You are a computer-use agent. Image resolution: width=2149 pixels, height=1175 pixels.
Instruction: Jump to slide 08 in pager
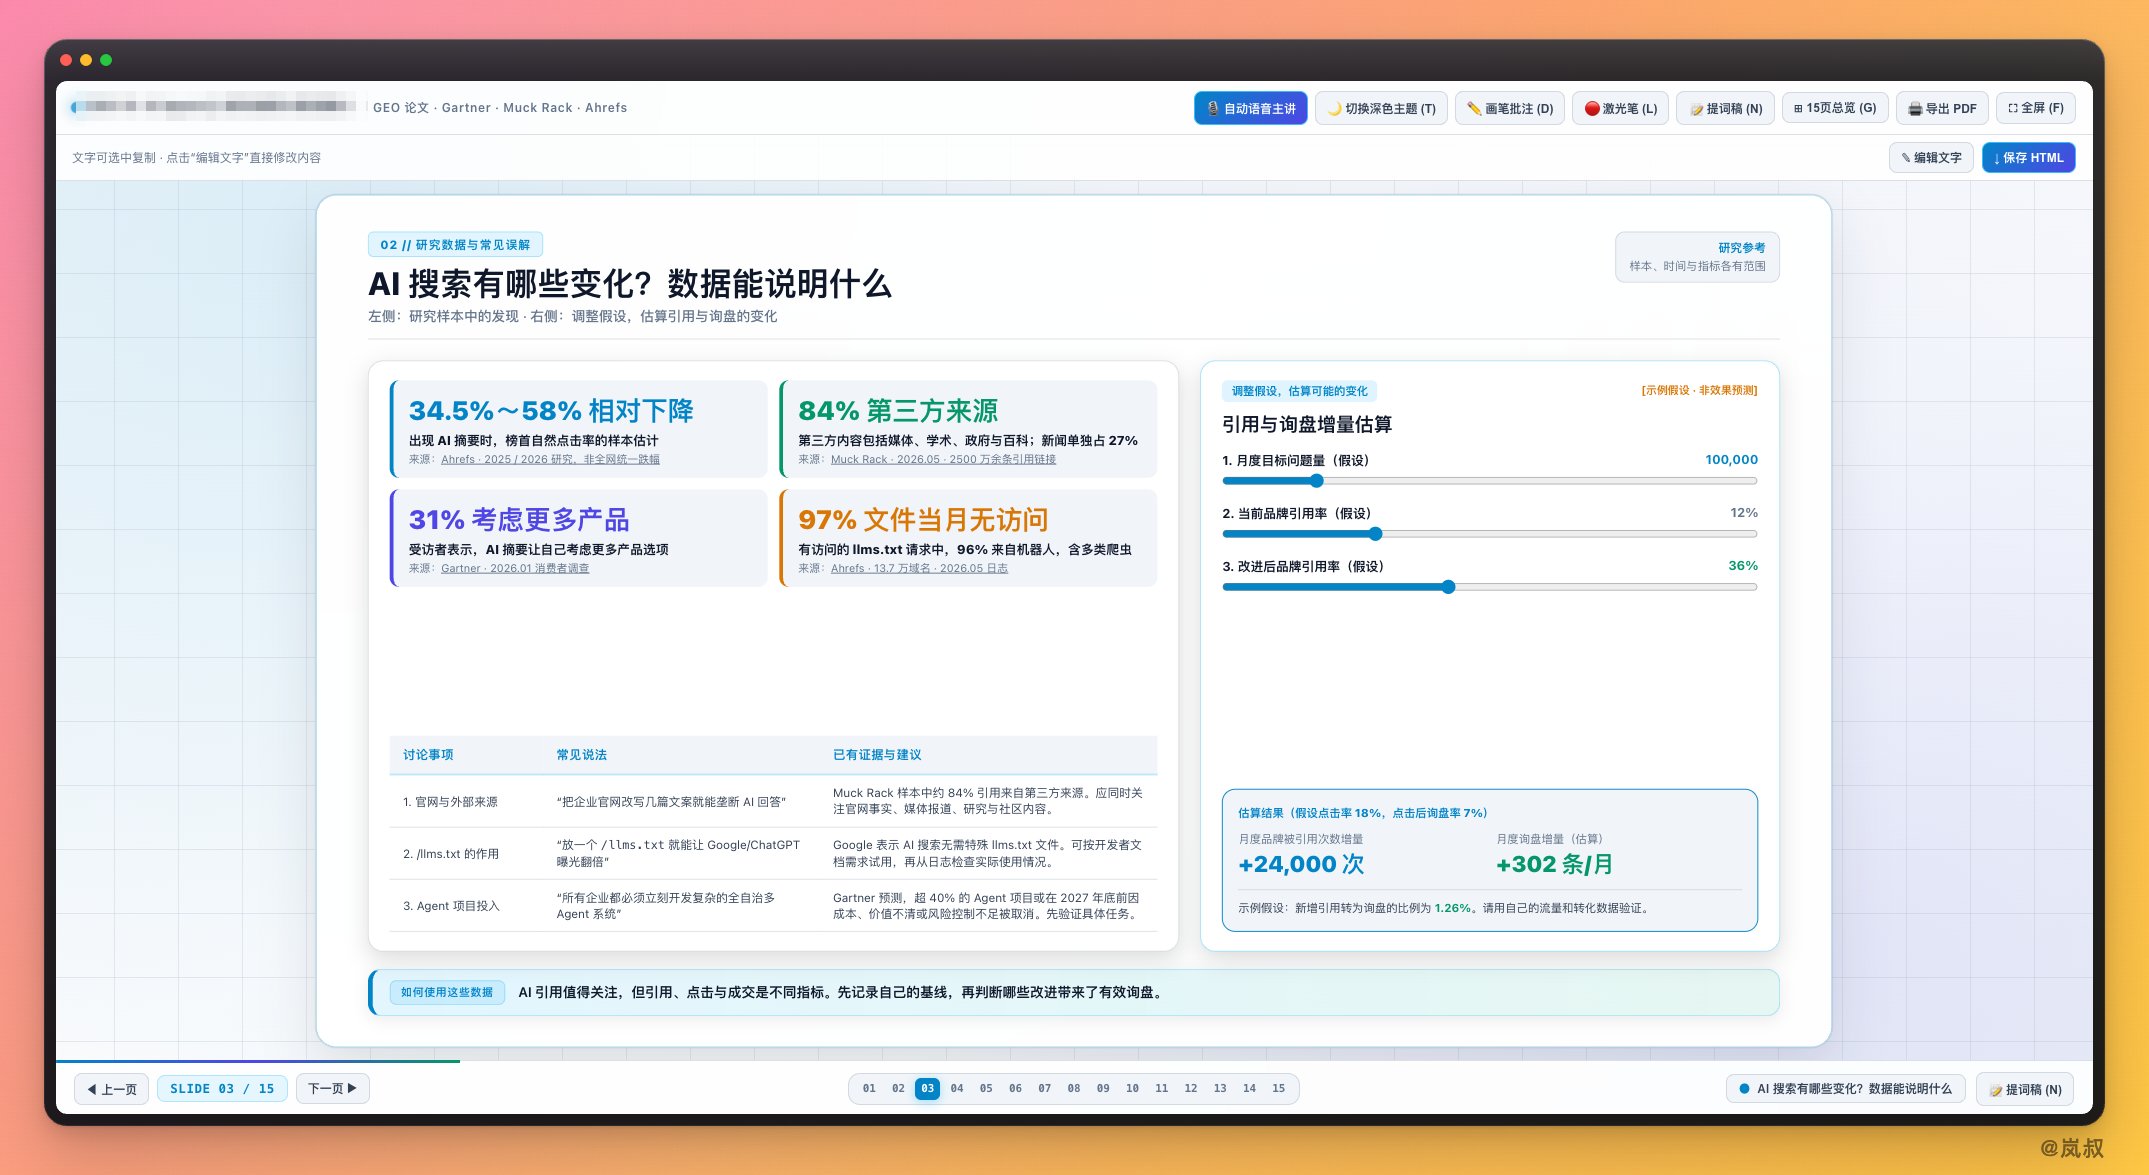(x=1074, y=1088)
